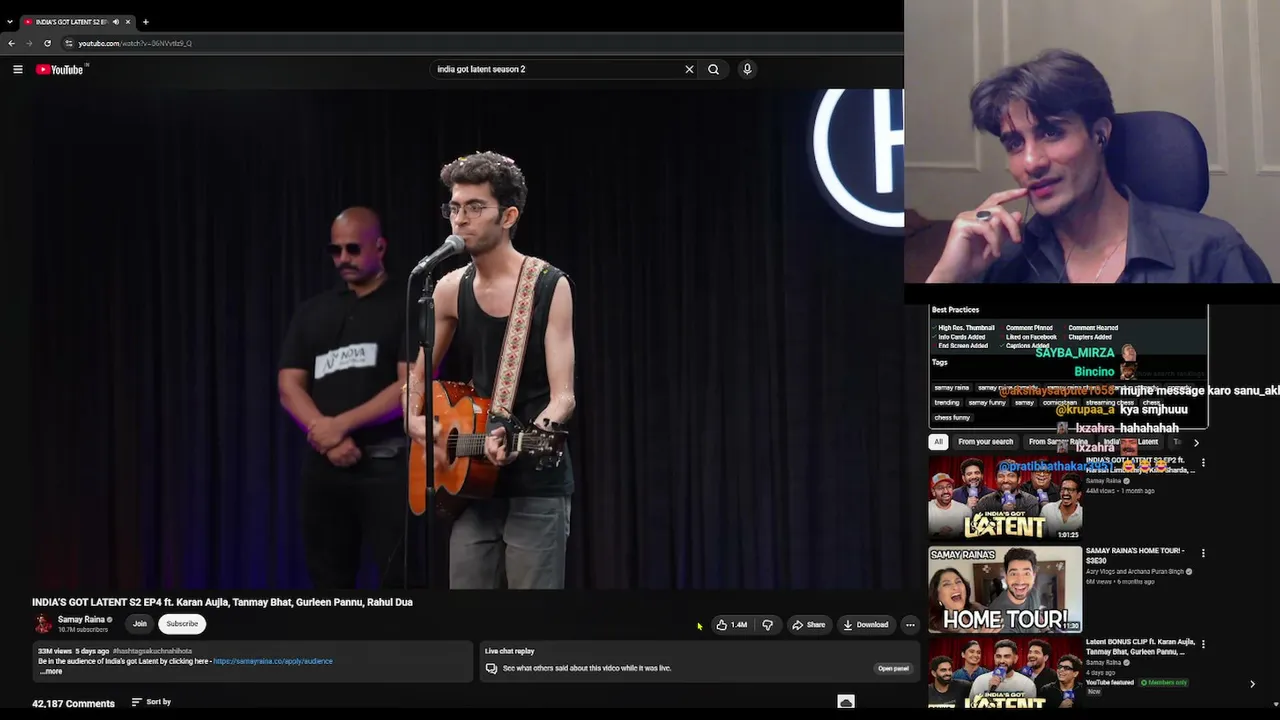The image size is (1280, 720).
Task: Expand description with ...more
Action: pos(52,672)
